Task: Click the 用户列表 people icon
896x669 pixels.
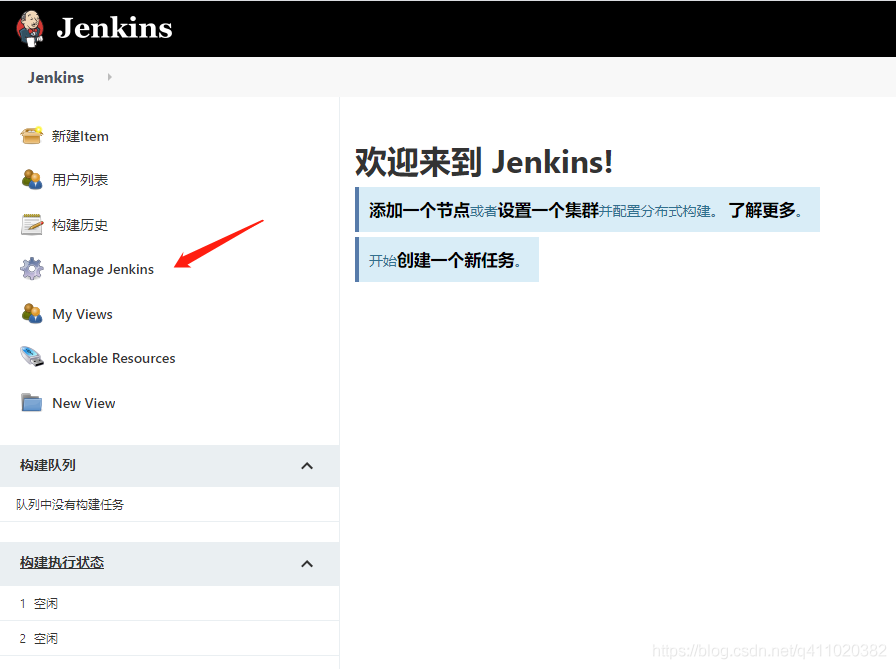Action: tap(31, 179)
